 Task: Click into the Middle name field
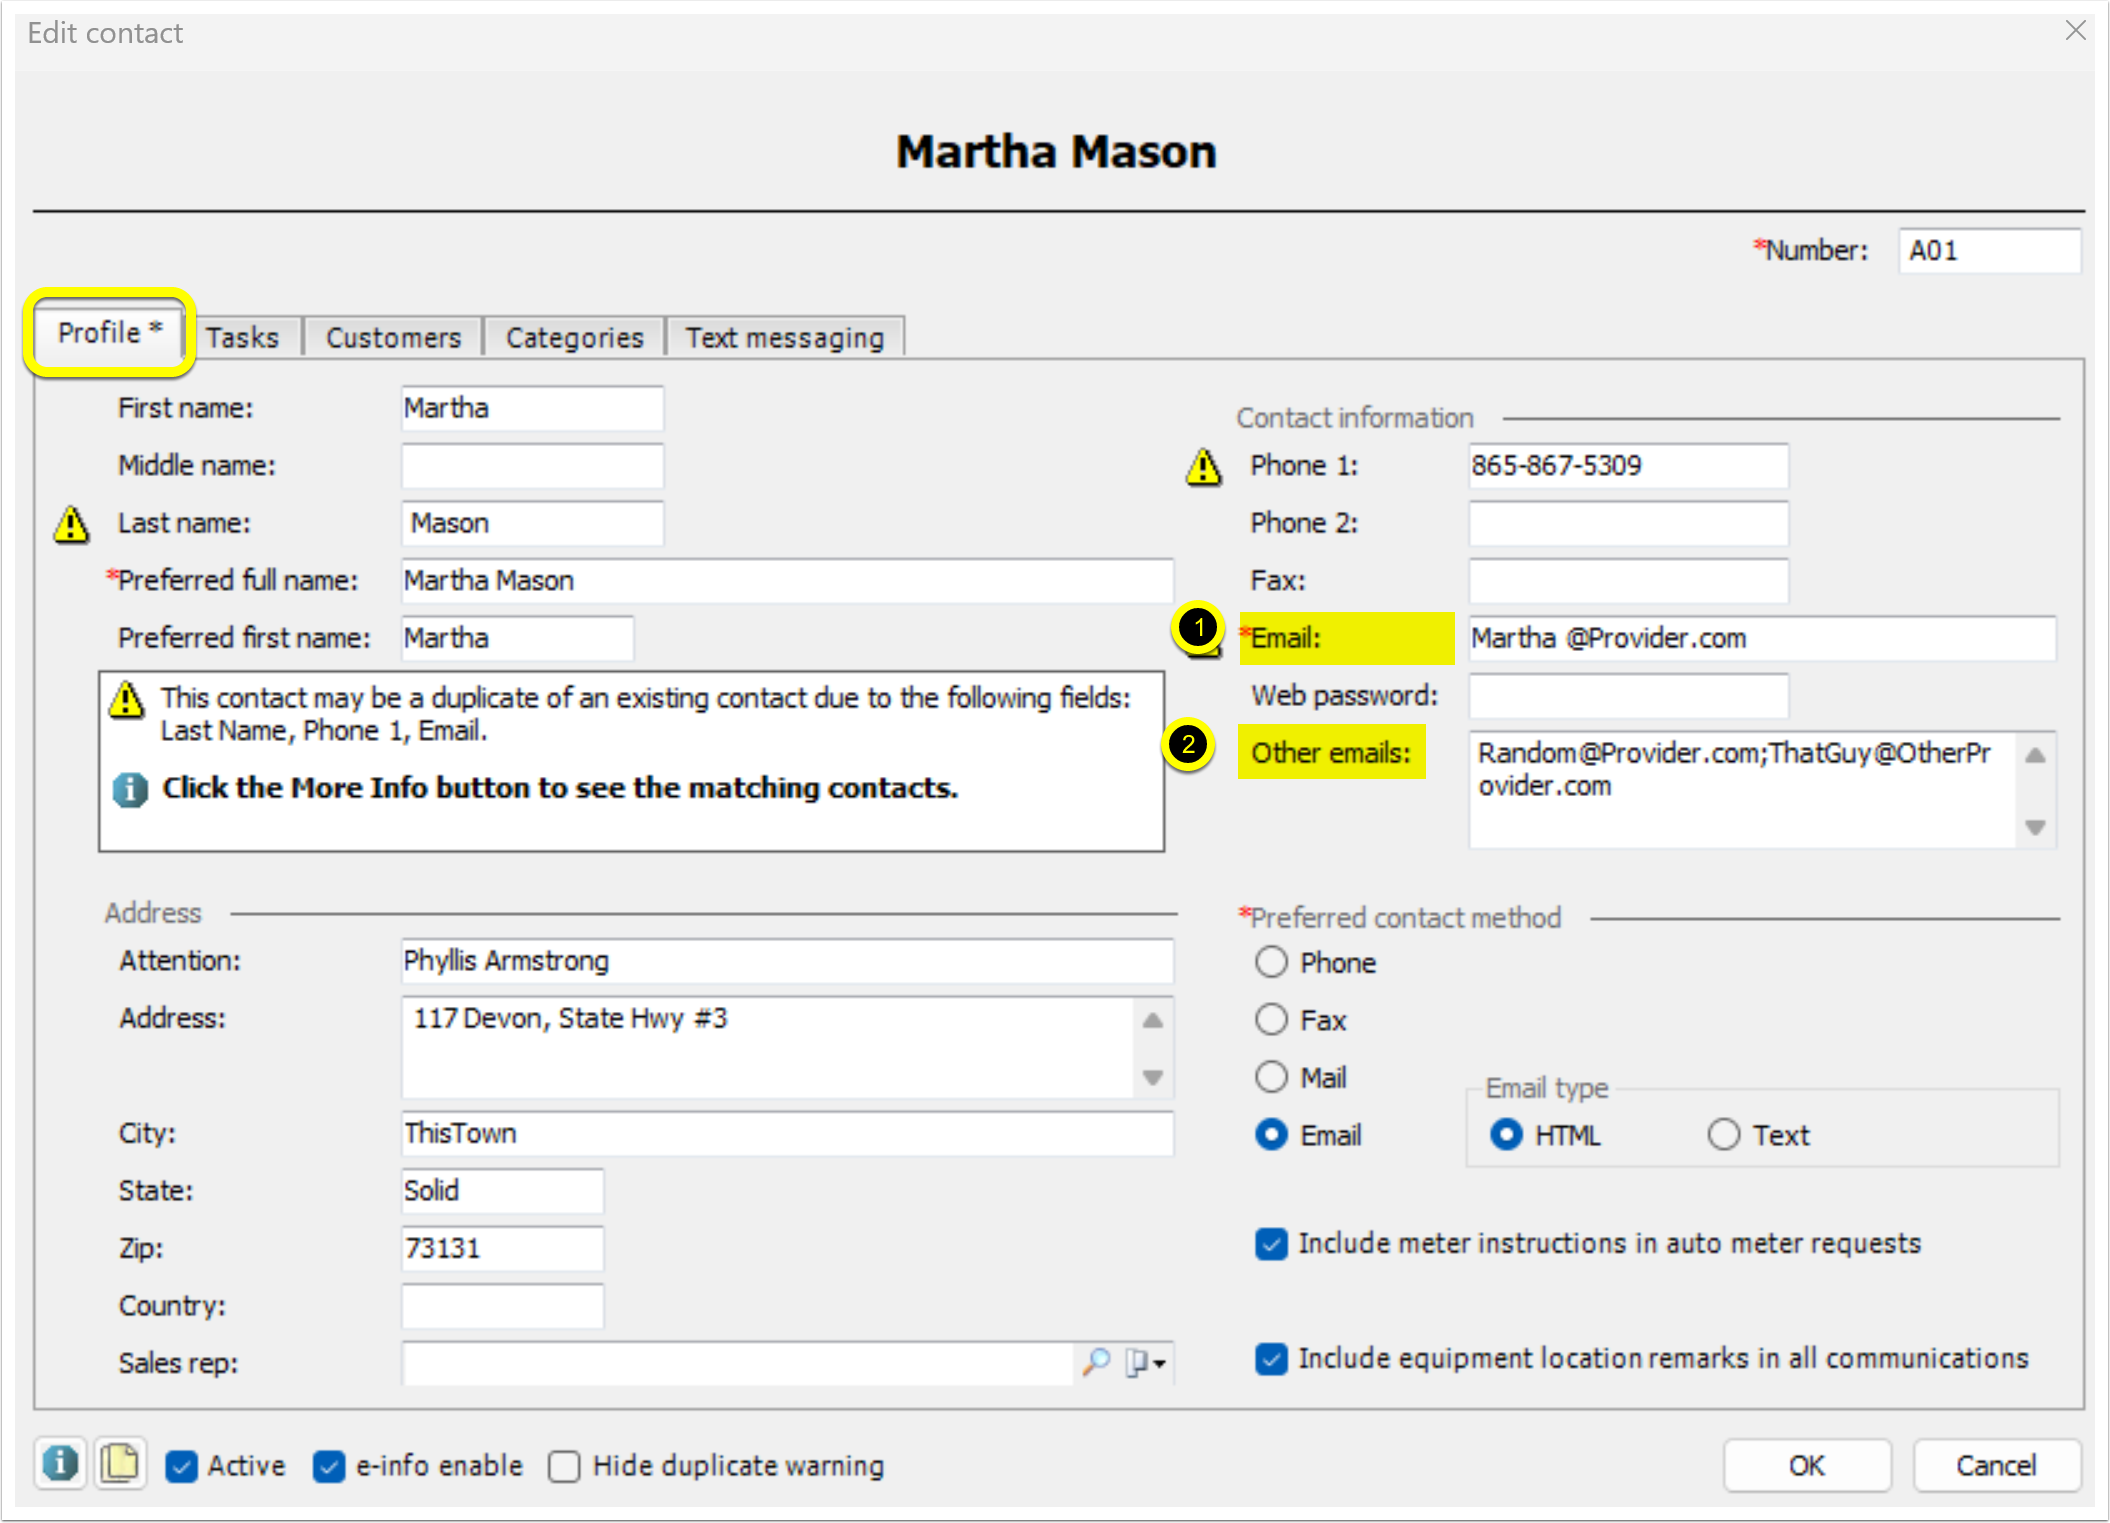click(532, 466)
